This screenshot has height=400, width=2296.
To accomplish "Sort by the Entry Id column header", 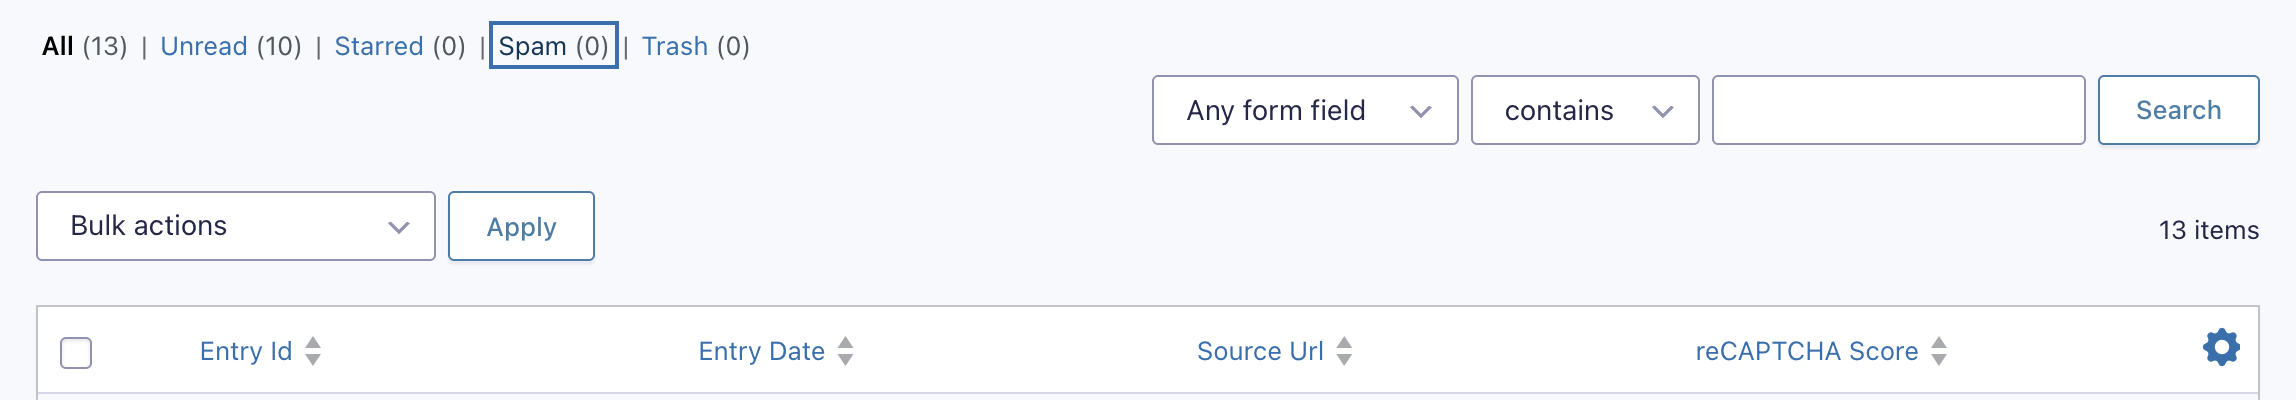I will 246,351.
